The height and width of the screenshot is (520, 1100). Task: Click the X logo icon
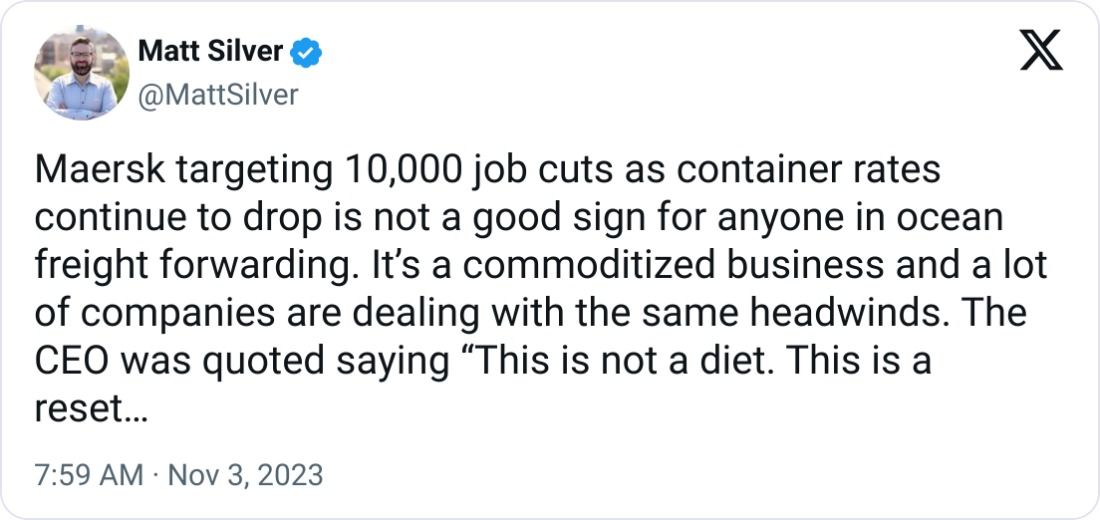coord(1041,51)
